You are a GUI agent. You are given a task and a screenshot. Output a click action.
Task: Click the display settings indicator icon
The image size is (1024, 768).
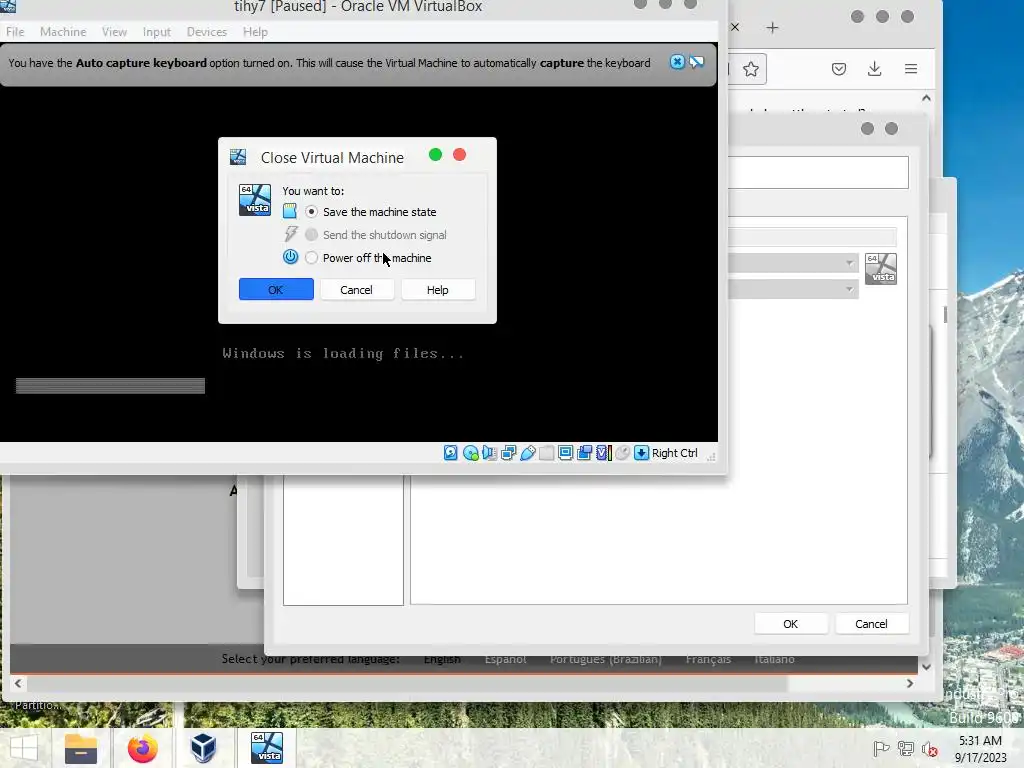point(566,453)
